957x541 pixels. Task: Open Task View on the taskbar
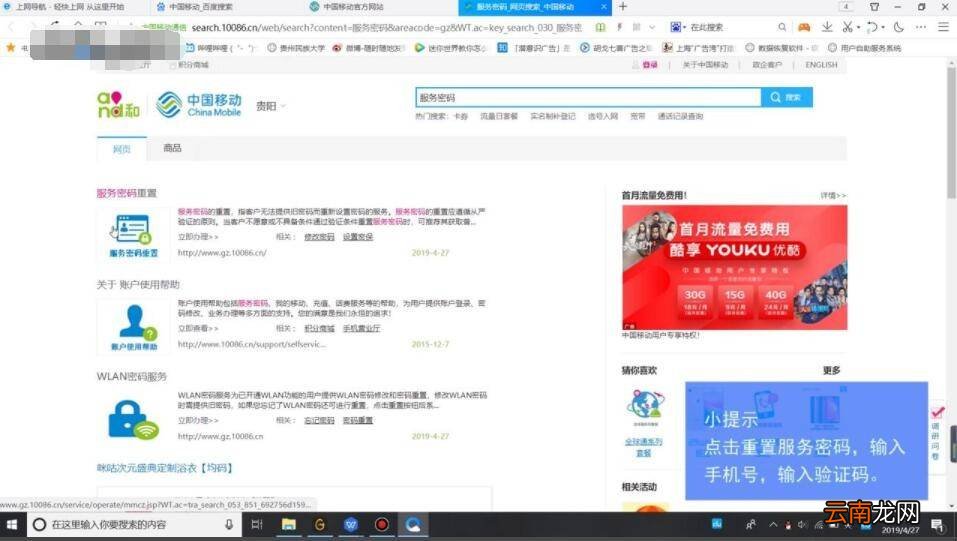257,525
